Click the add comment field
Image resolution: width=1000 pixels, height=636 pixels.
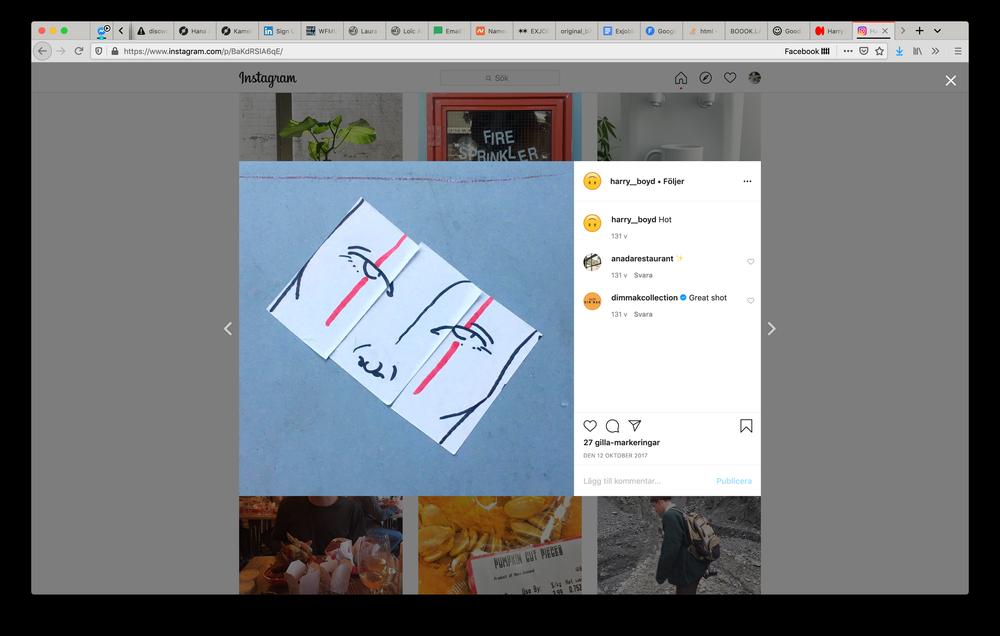point(644,481)
